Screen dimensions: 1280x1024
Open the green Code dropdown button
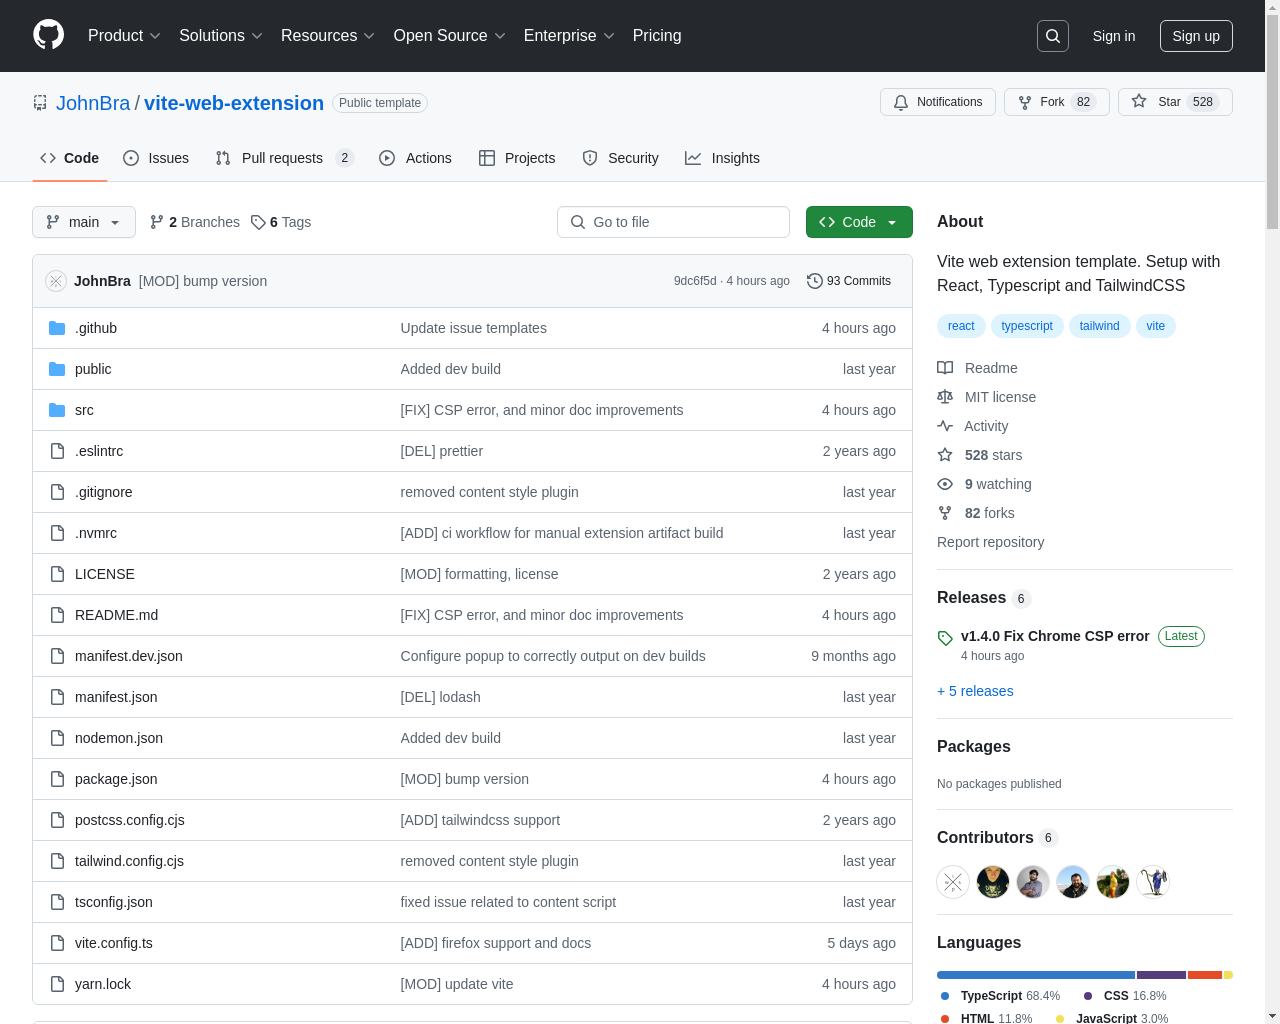(x=859, y=222)
